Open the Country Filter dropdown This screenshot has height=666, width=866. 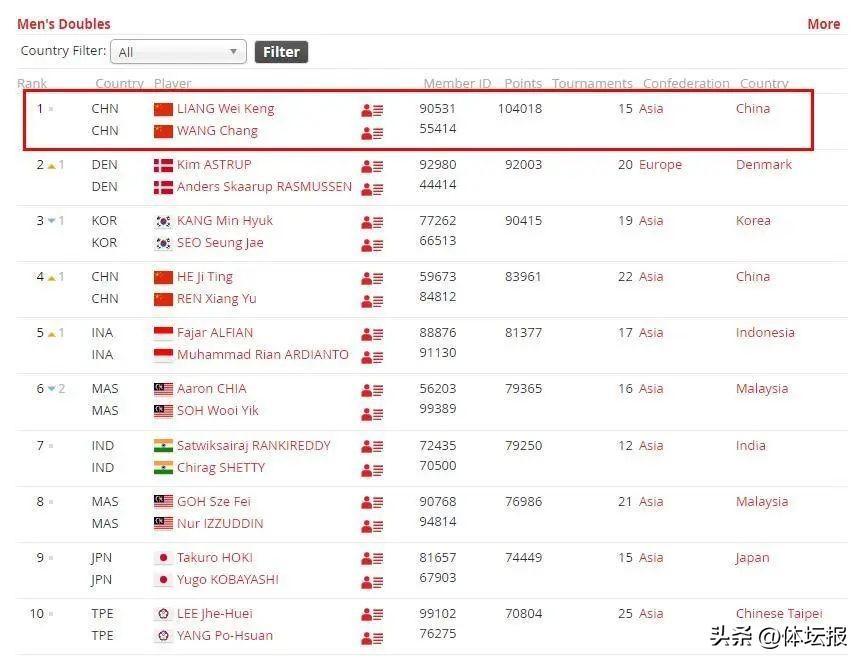180,52
